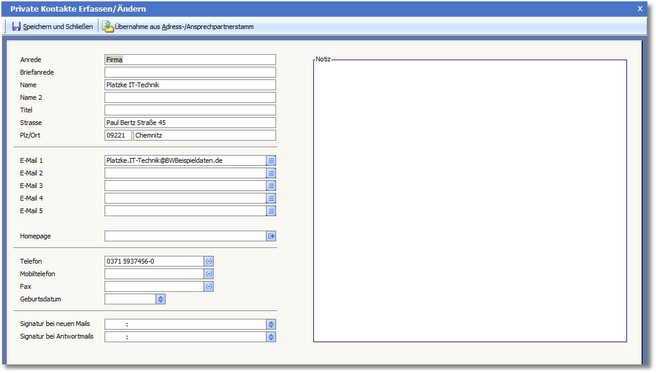Screen dimensions: 656x373
Task: Click into the Notiz text area
Action: (470, 202)
